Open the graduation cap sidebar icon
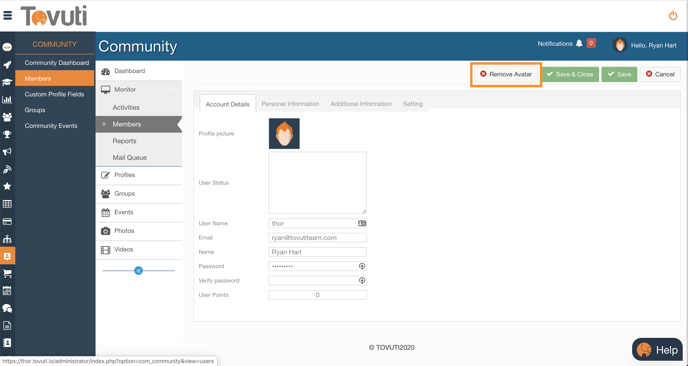 (7, 82)
